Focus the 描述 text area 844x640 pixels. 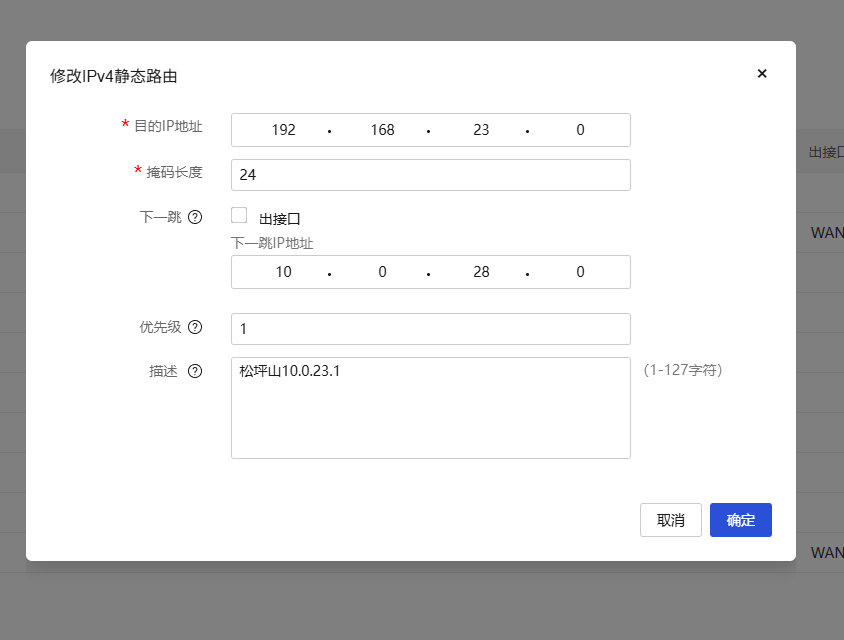(431, 408)
